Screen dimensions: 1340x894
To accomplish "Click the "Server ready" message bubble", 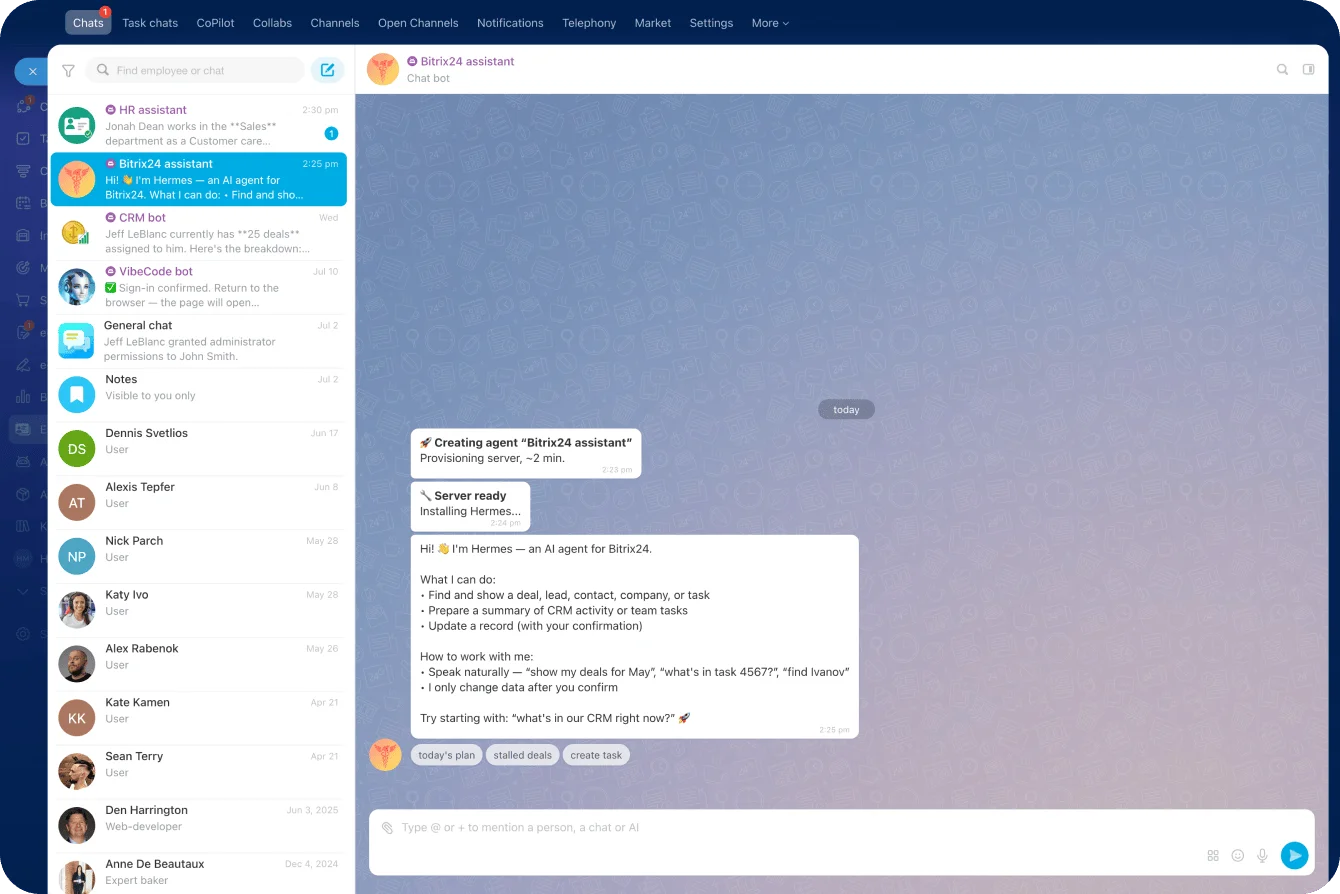I will [x=470, y=507].
